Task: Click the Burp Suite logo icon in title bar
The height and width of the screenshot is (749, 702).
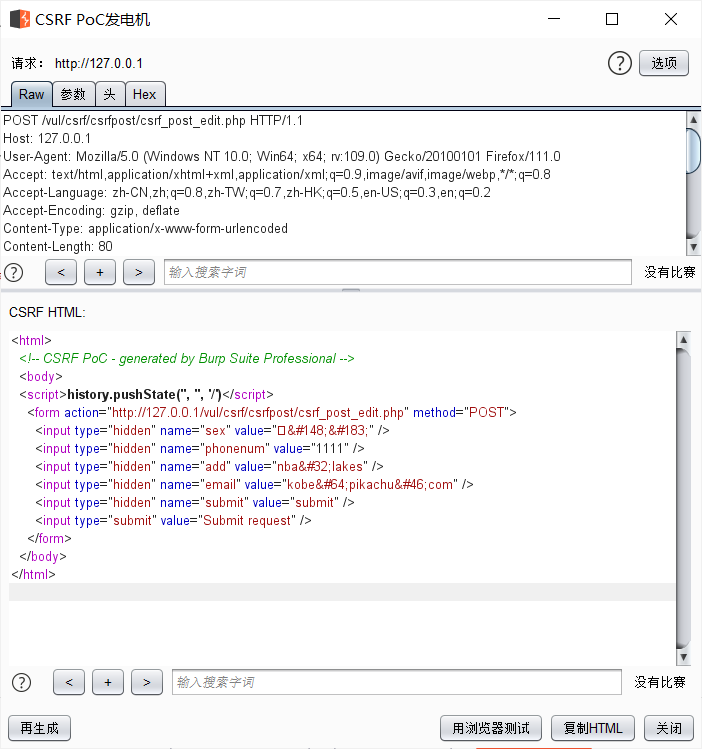Action: coord(20,19)
